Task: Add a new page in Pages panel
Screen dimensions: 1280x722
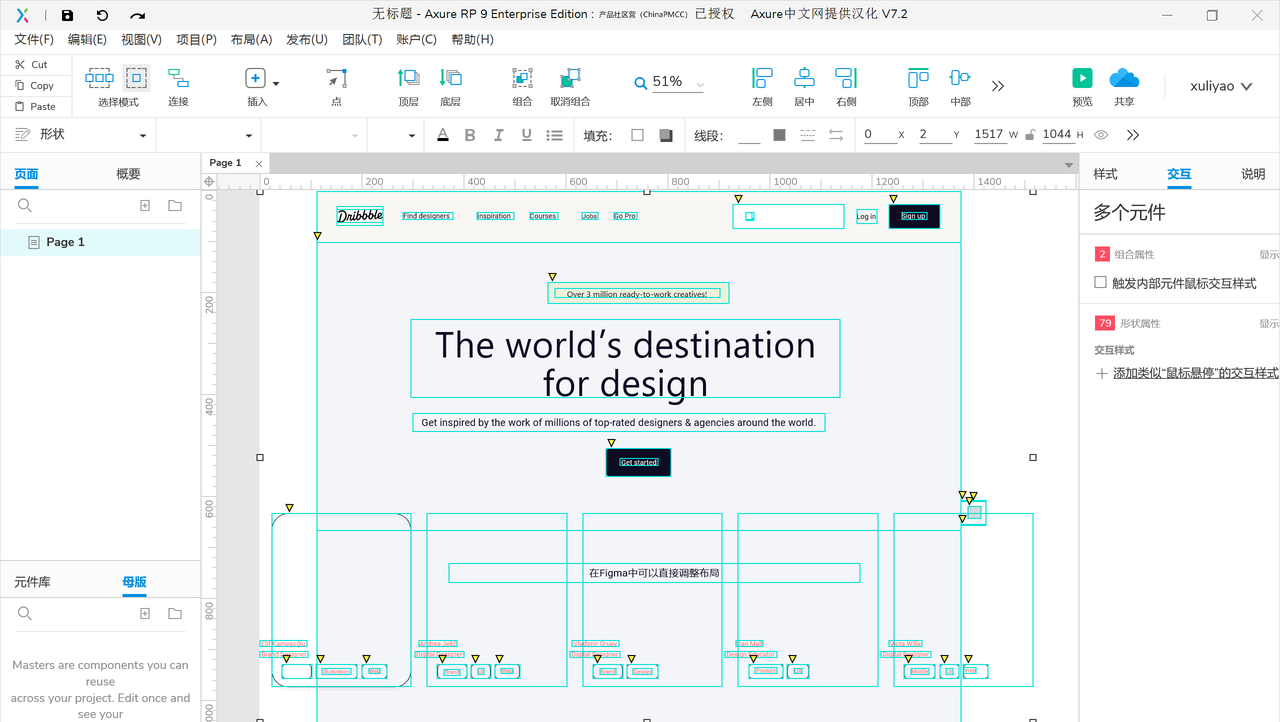Action: tap(145, 205)
